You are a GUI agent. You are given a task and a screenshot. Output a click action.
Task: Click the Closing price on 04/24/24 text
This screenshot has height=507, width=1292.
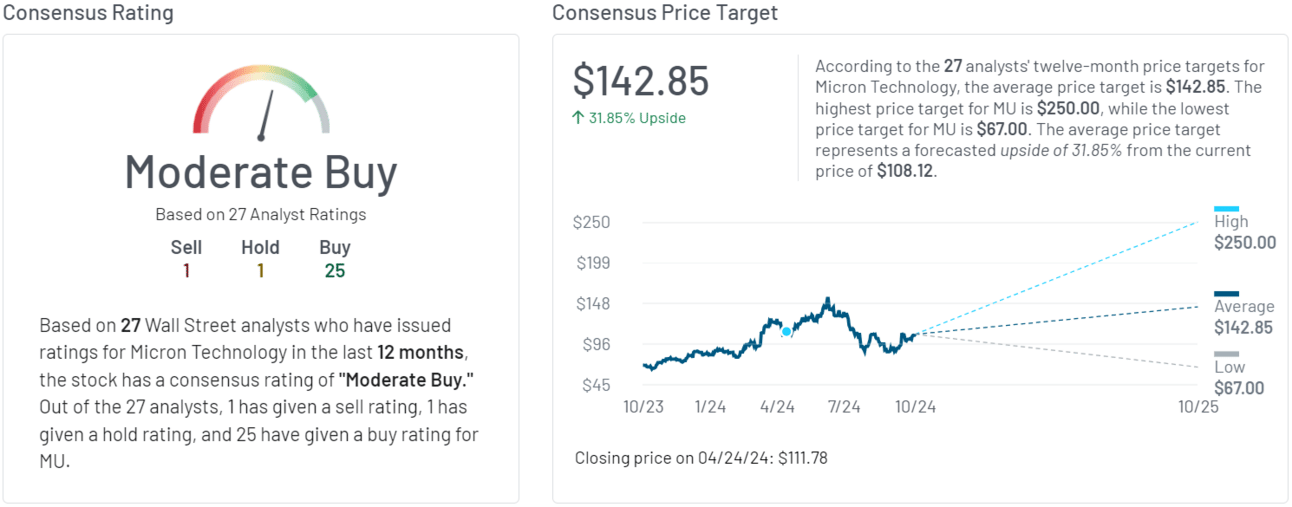click(701, 458)
